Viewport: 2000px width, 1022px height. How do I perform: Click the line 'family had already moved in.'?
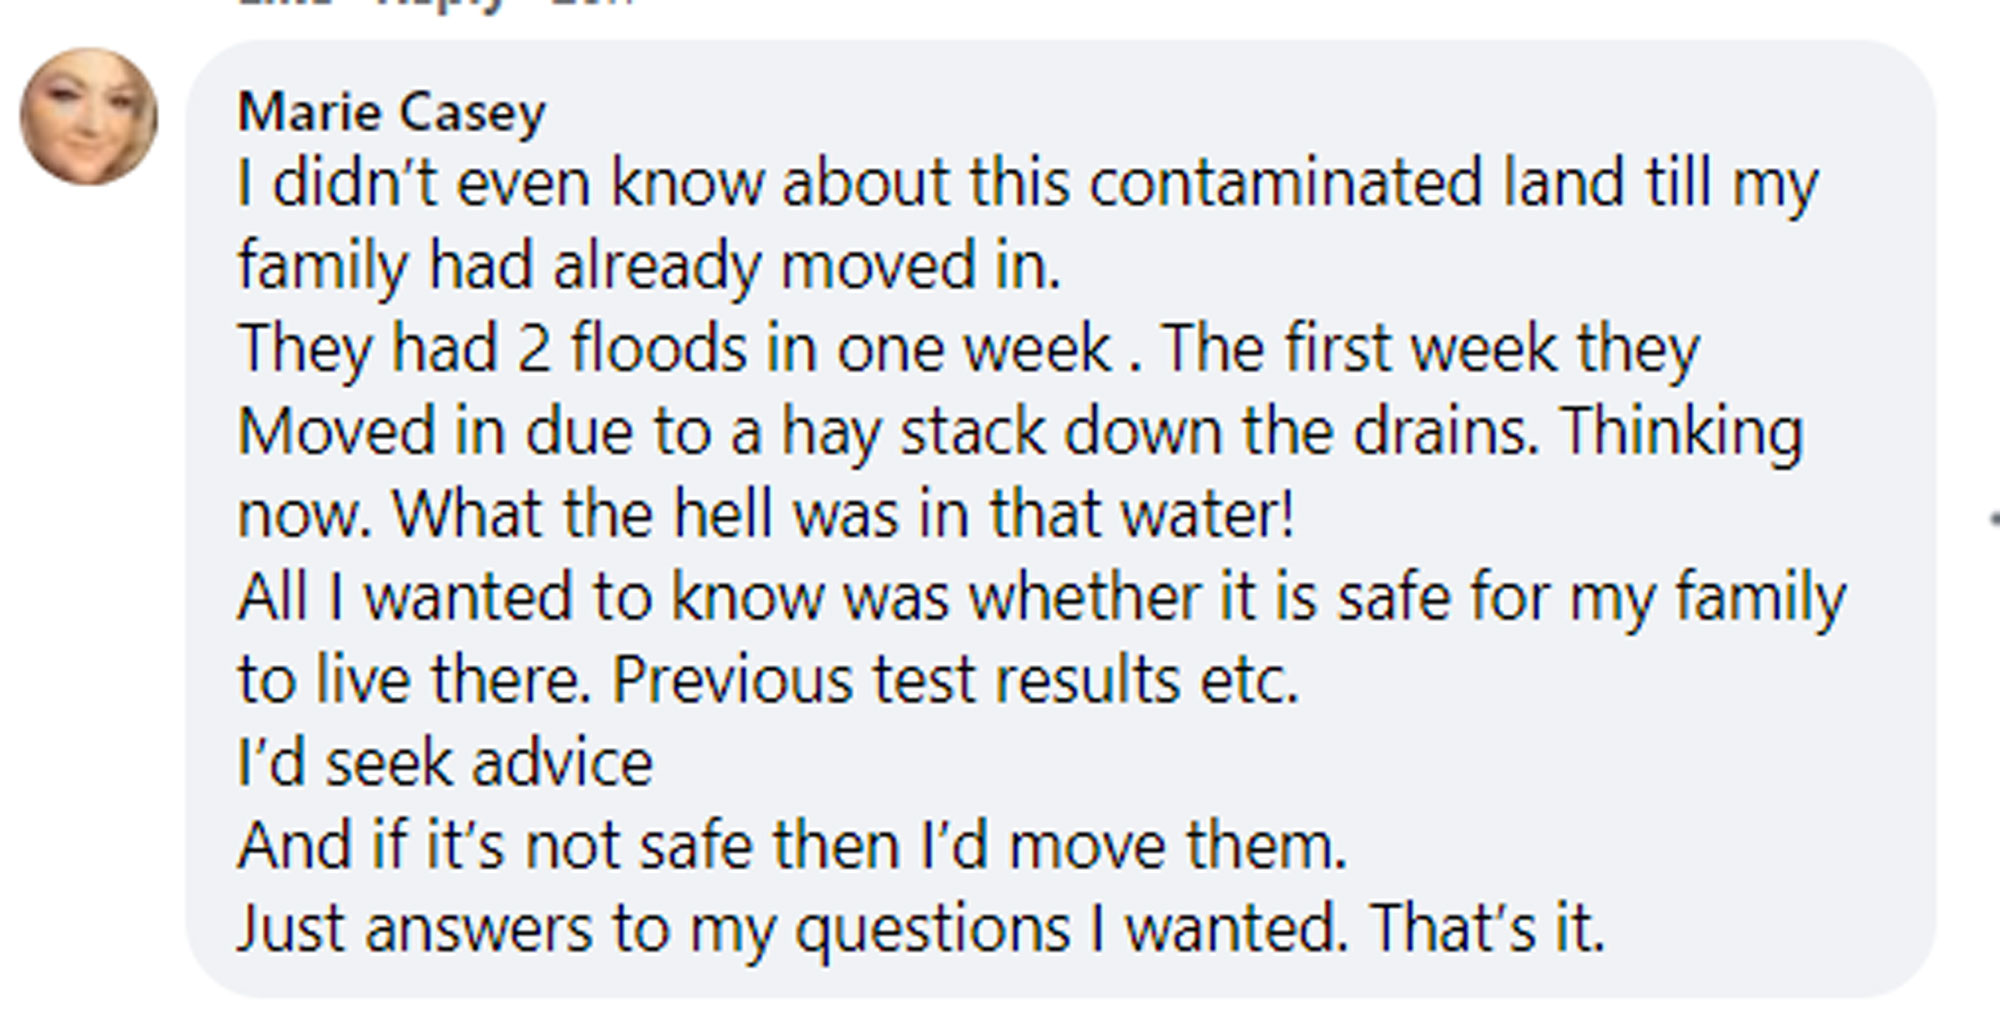click(649, 268)
